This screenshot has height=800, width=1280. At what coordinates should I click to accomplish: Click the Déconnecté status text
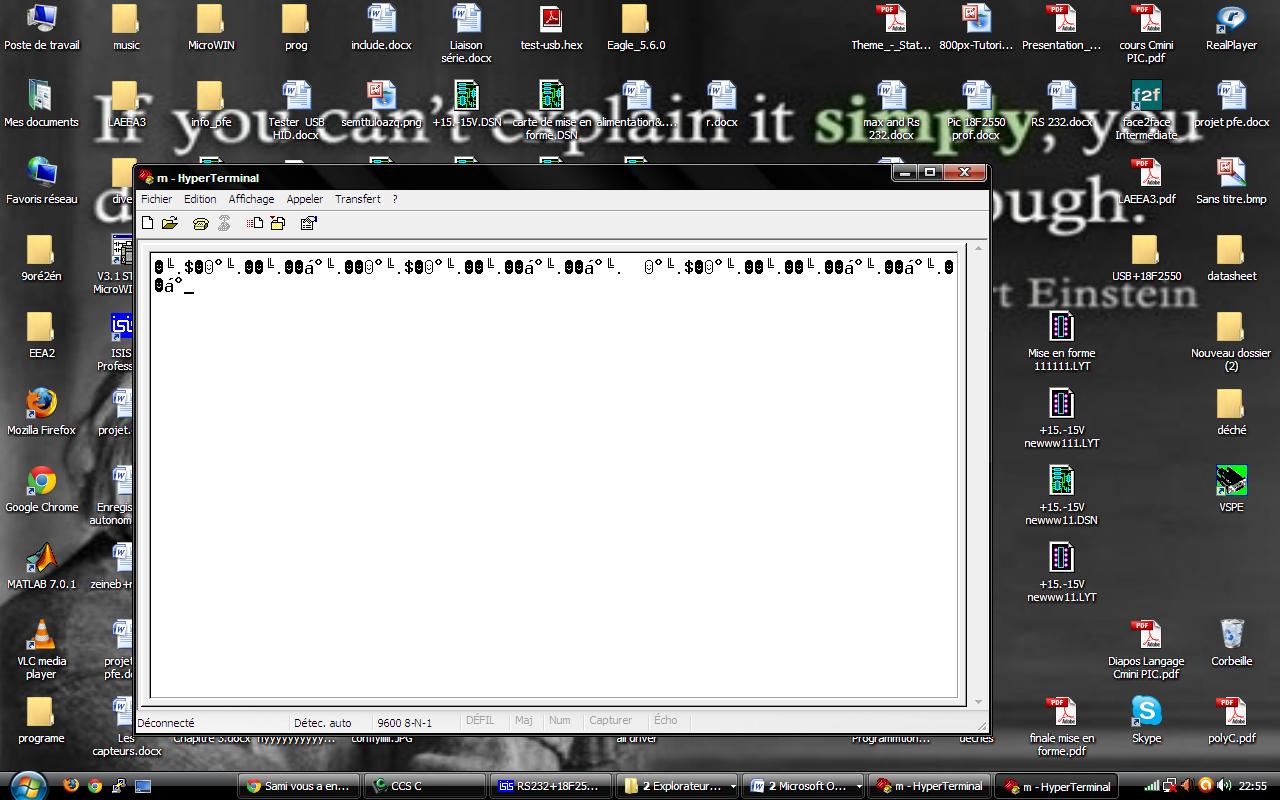pyautogui.click(x=166, y=722)
